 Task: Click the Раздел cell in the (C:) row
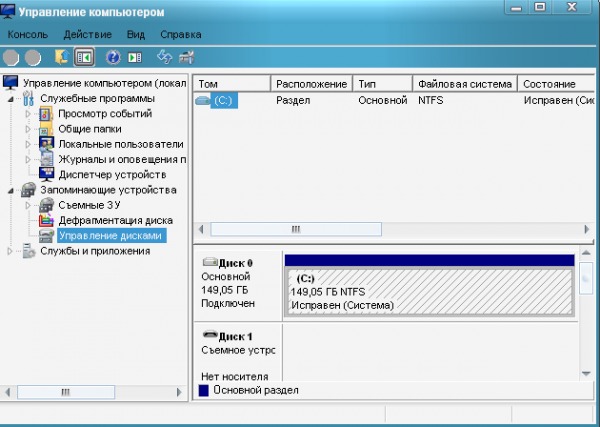pyautogui.click(x=293, y=101)
